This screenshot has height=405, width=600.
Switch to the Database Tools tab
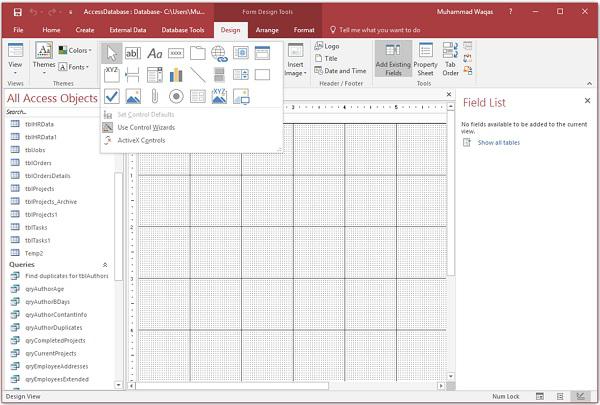click(183, 30)
